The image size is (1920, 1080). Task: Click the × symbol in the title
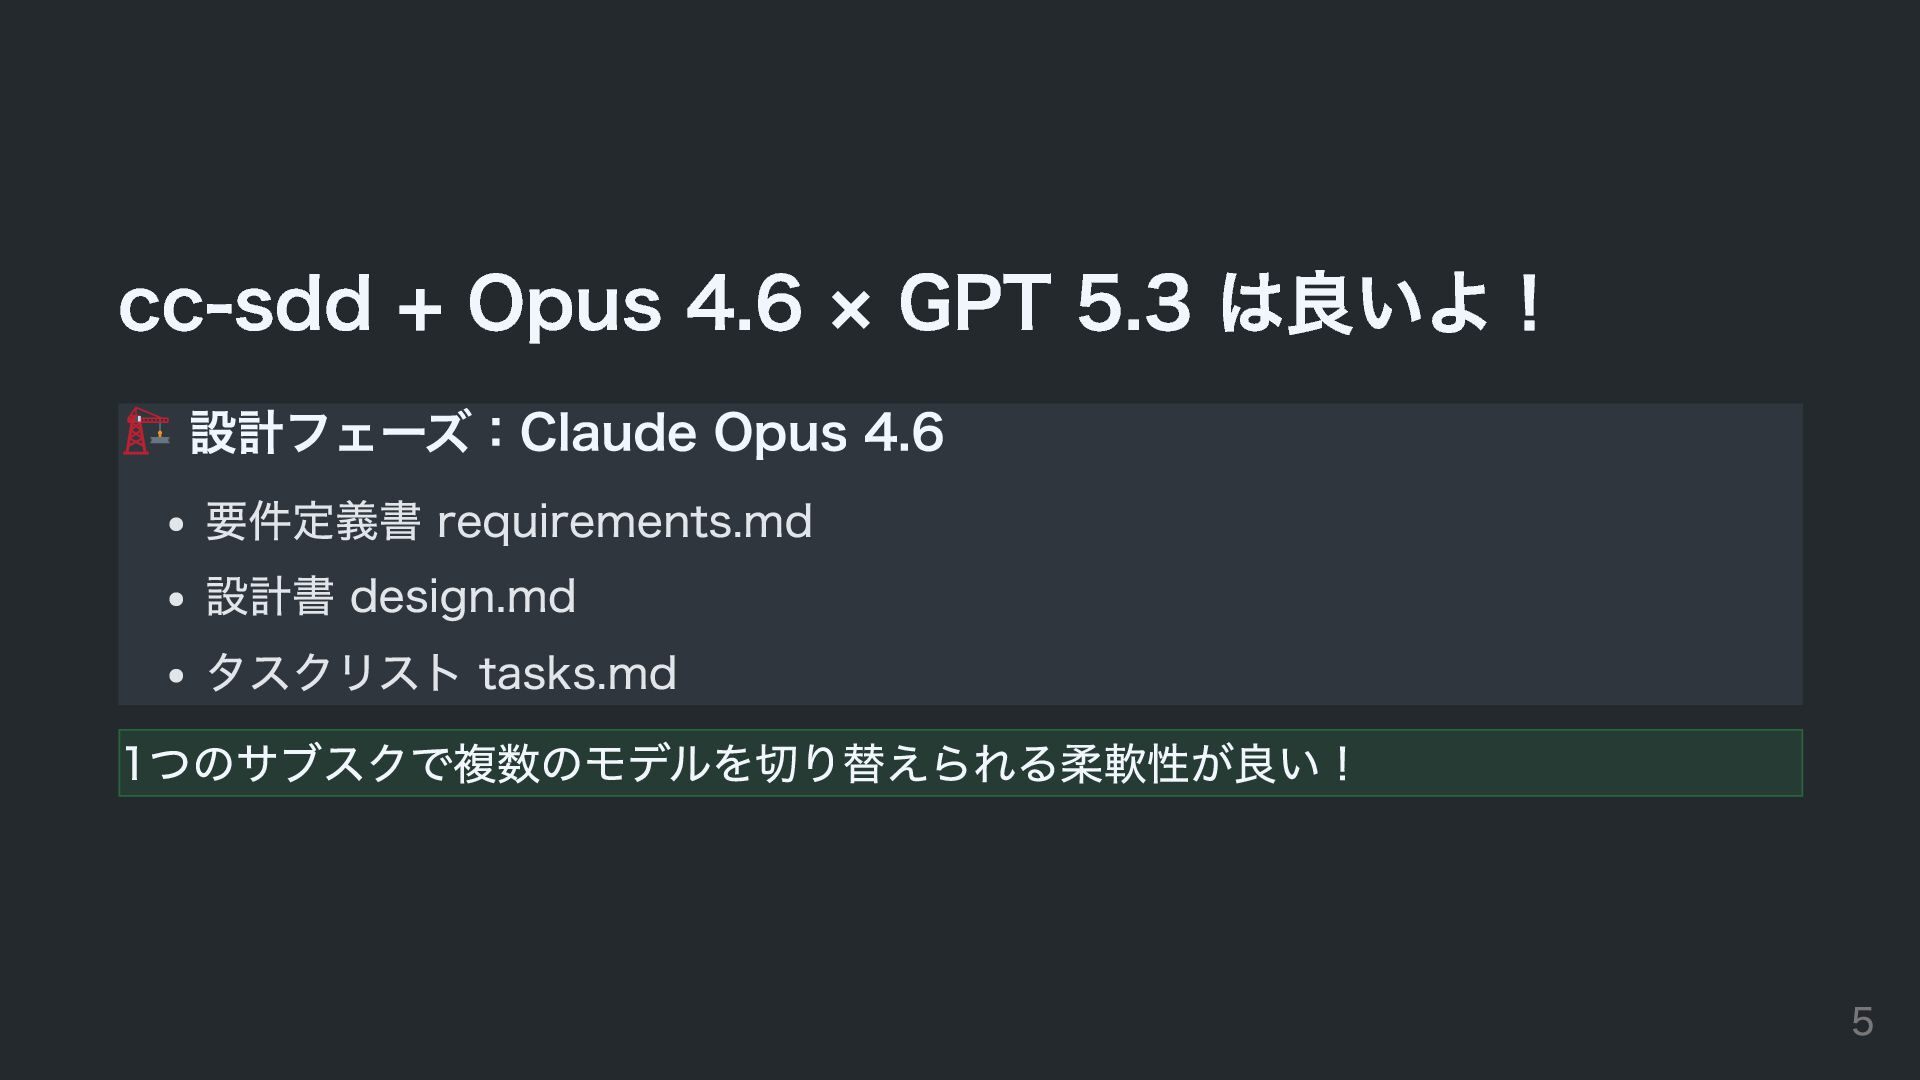point(849,308)
